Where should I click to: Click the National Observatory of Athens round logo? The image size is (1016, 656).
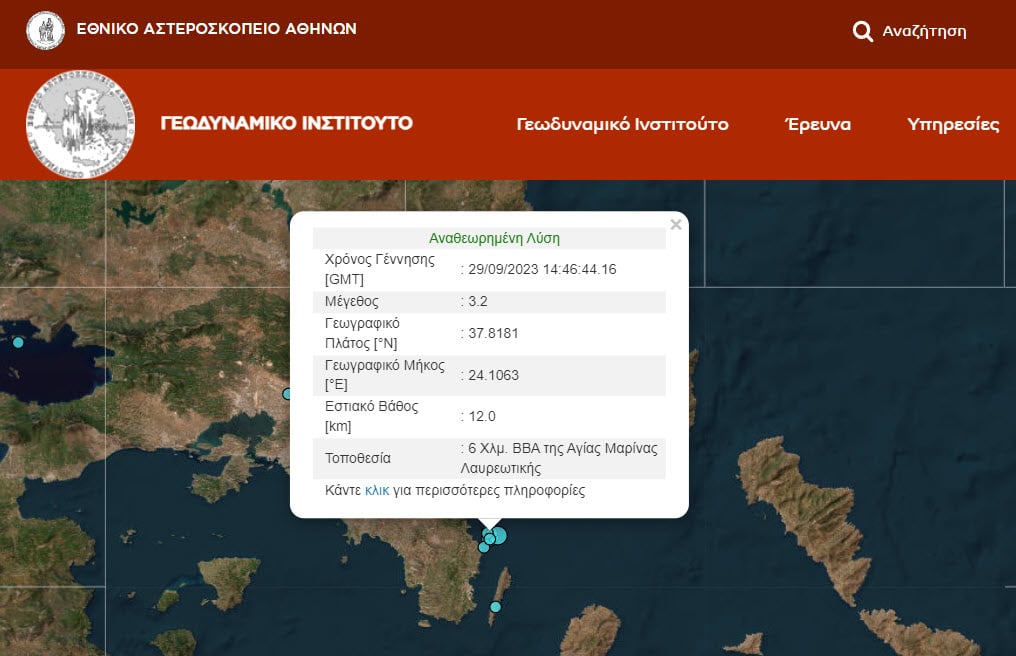[x=45, y=30]
